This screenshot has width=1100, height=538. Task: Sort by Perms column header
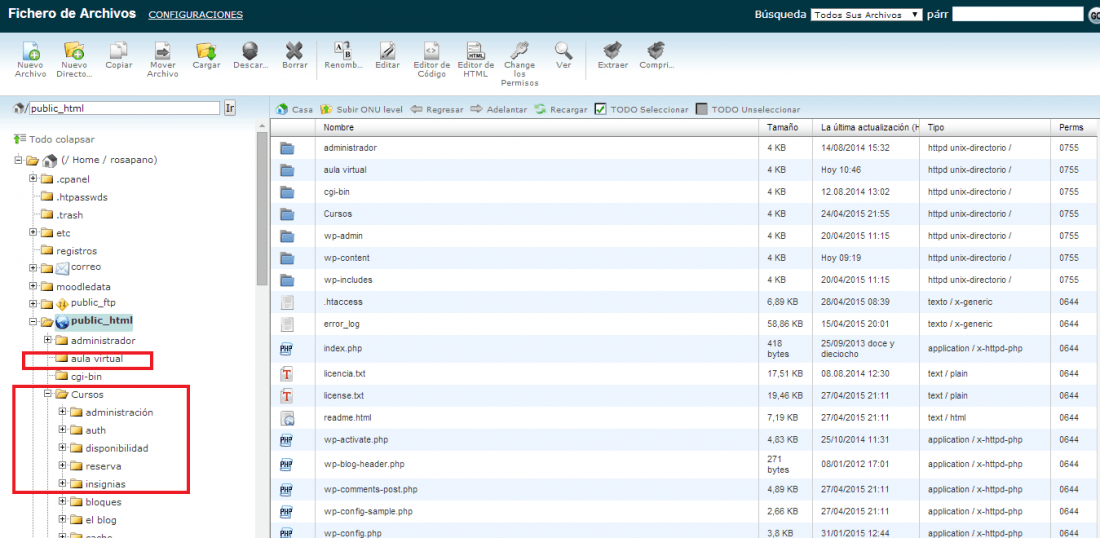pos(1071,128)
